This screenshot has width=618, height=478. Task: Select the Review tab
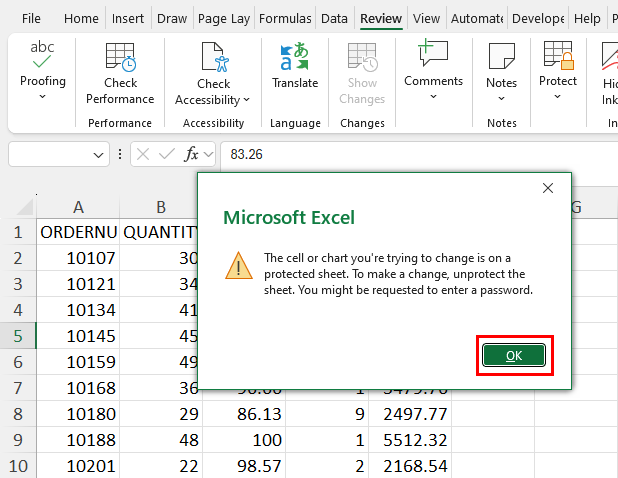(381, 19)
